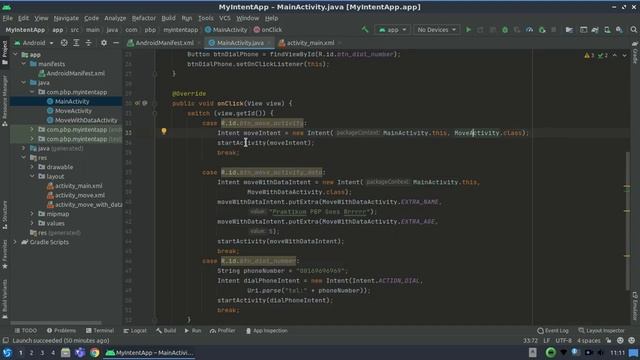Open the application launcher at taskbar left
The image size is (640, 360).
(7, 353)
